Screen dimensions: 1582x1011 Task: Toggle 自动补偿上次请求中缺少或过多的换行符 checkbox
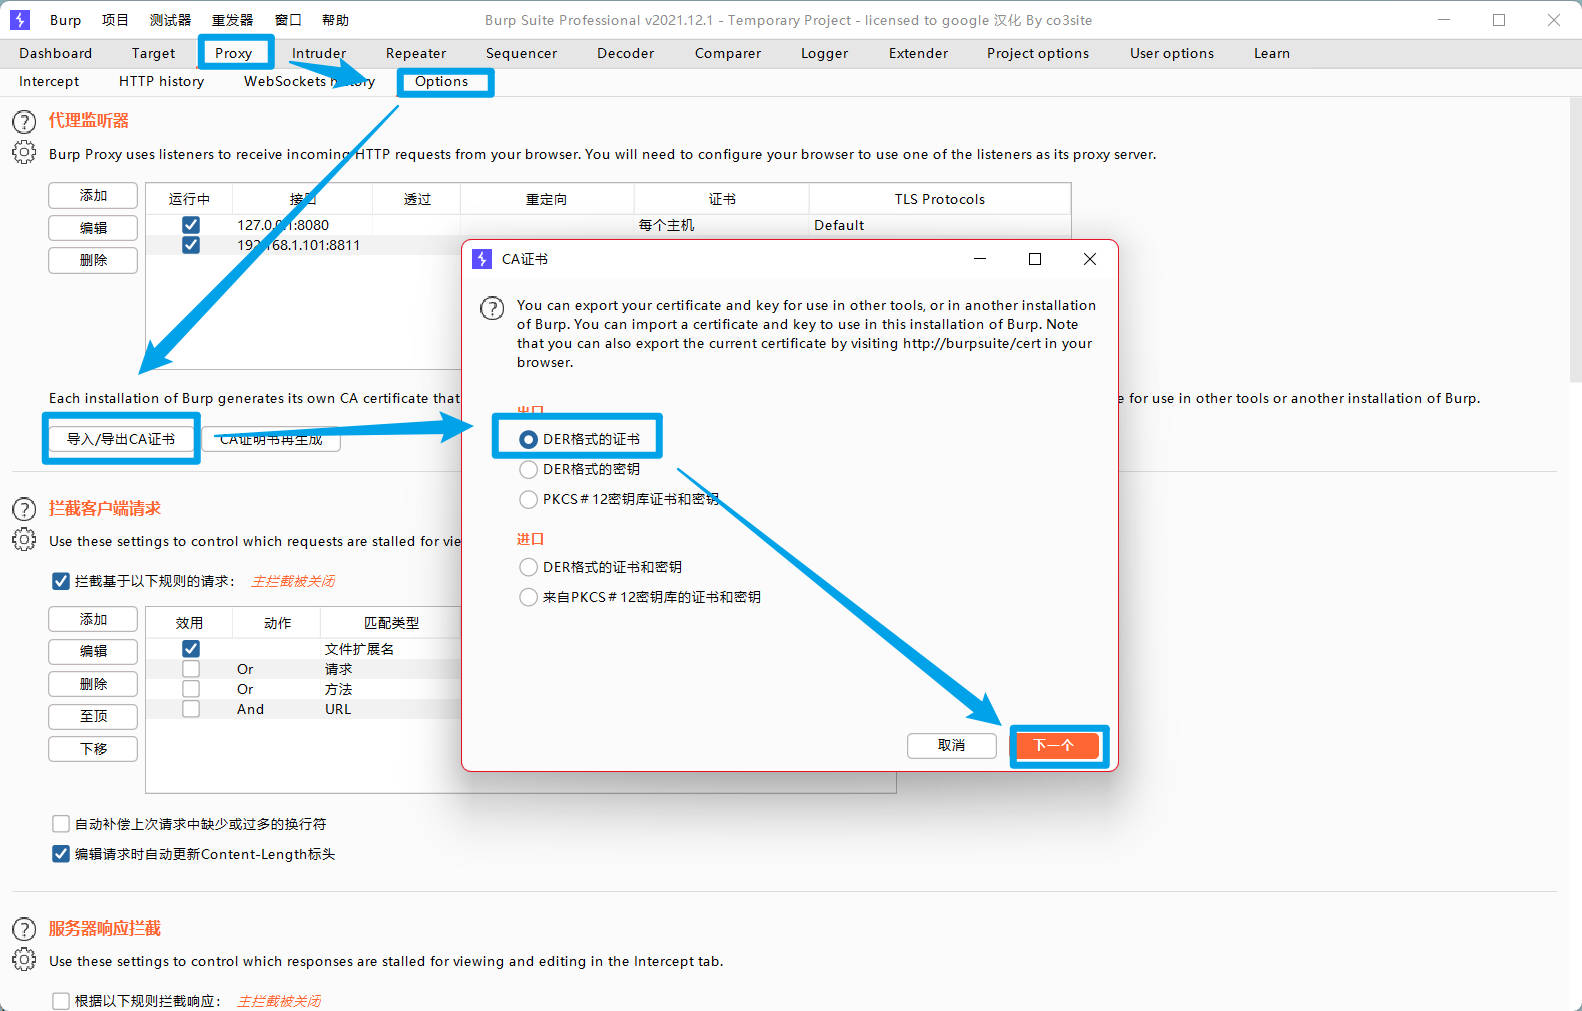click(x=61, y=824)
